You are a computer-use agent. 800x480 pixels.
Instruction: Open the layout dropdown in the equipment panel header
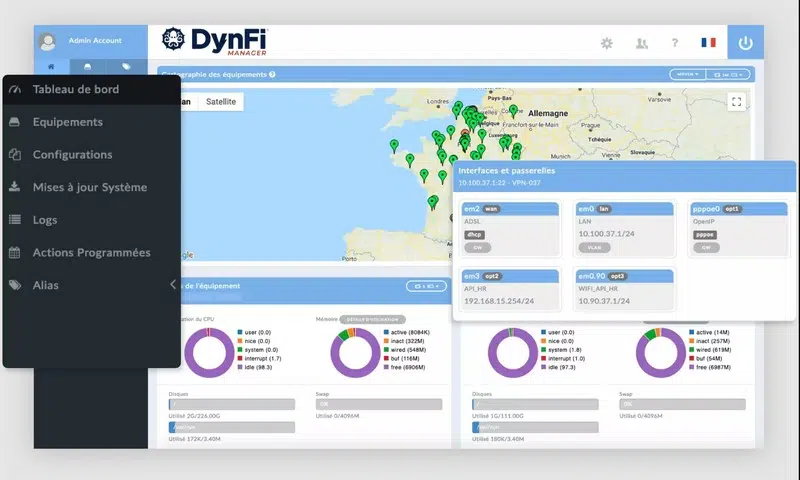427,286
